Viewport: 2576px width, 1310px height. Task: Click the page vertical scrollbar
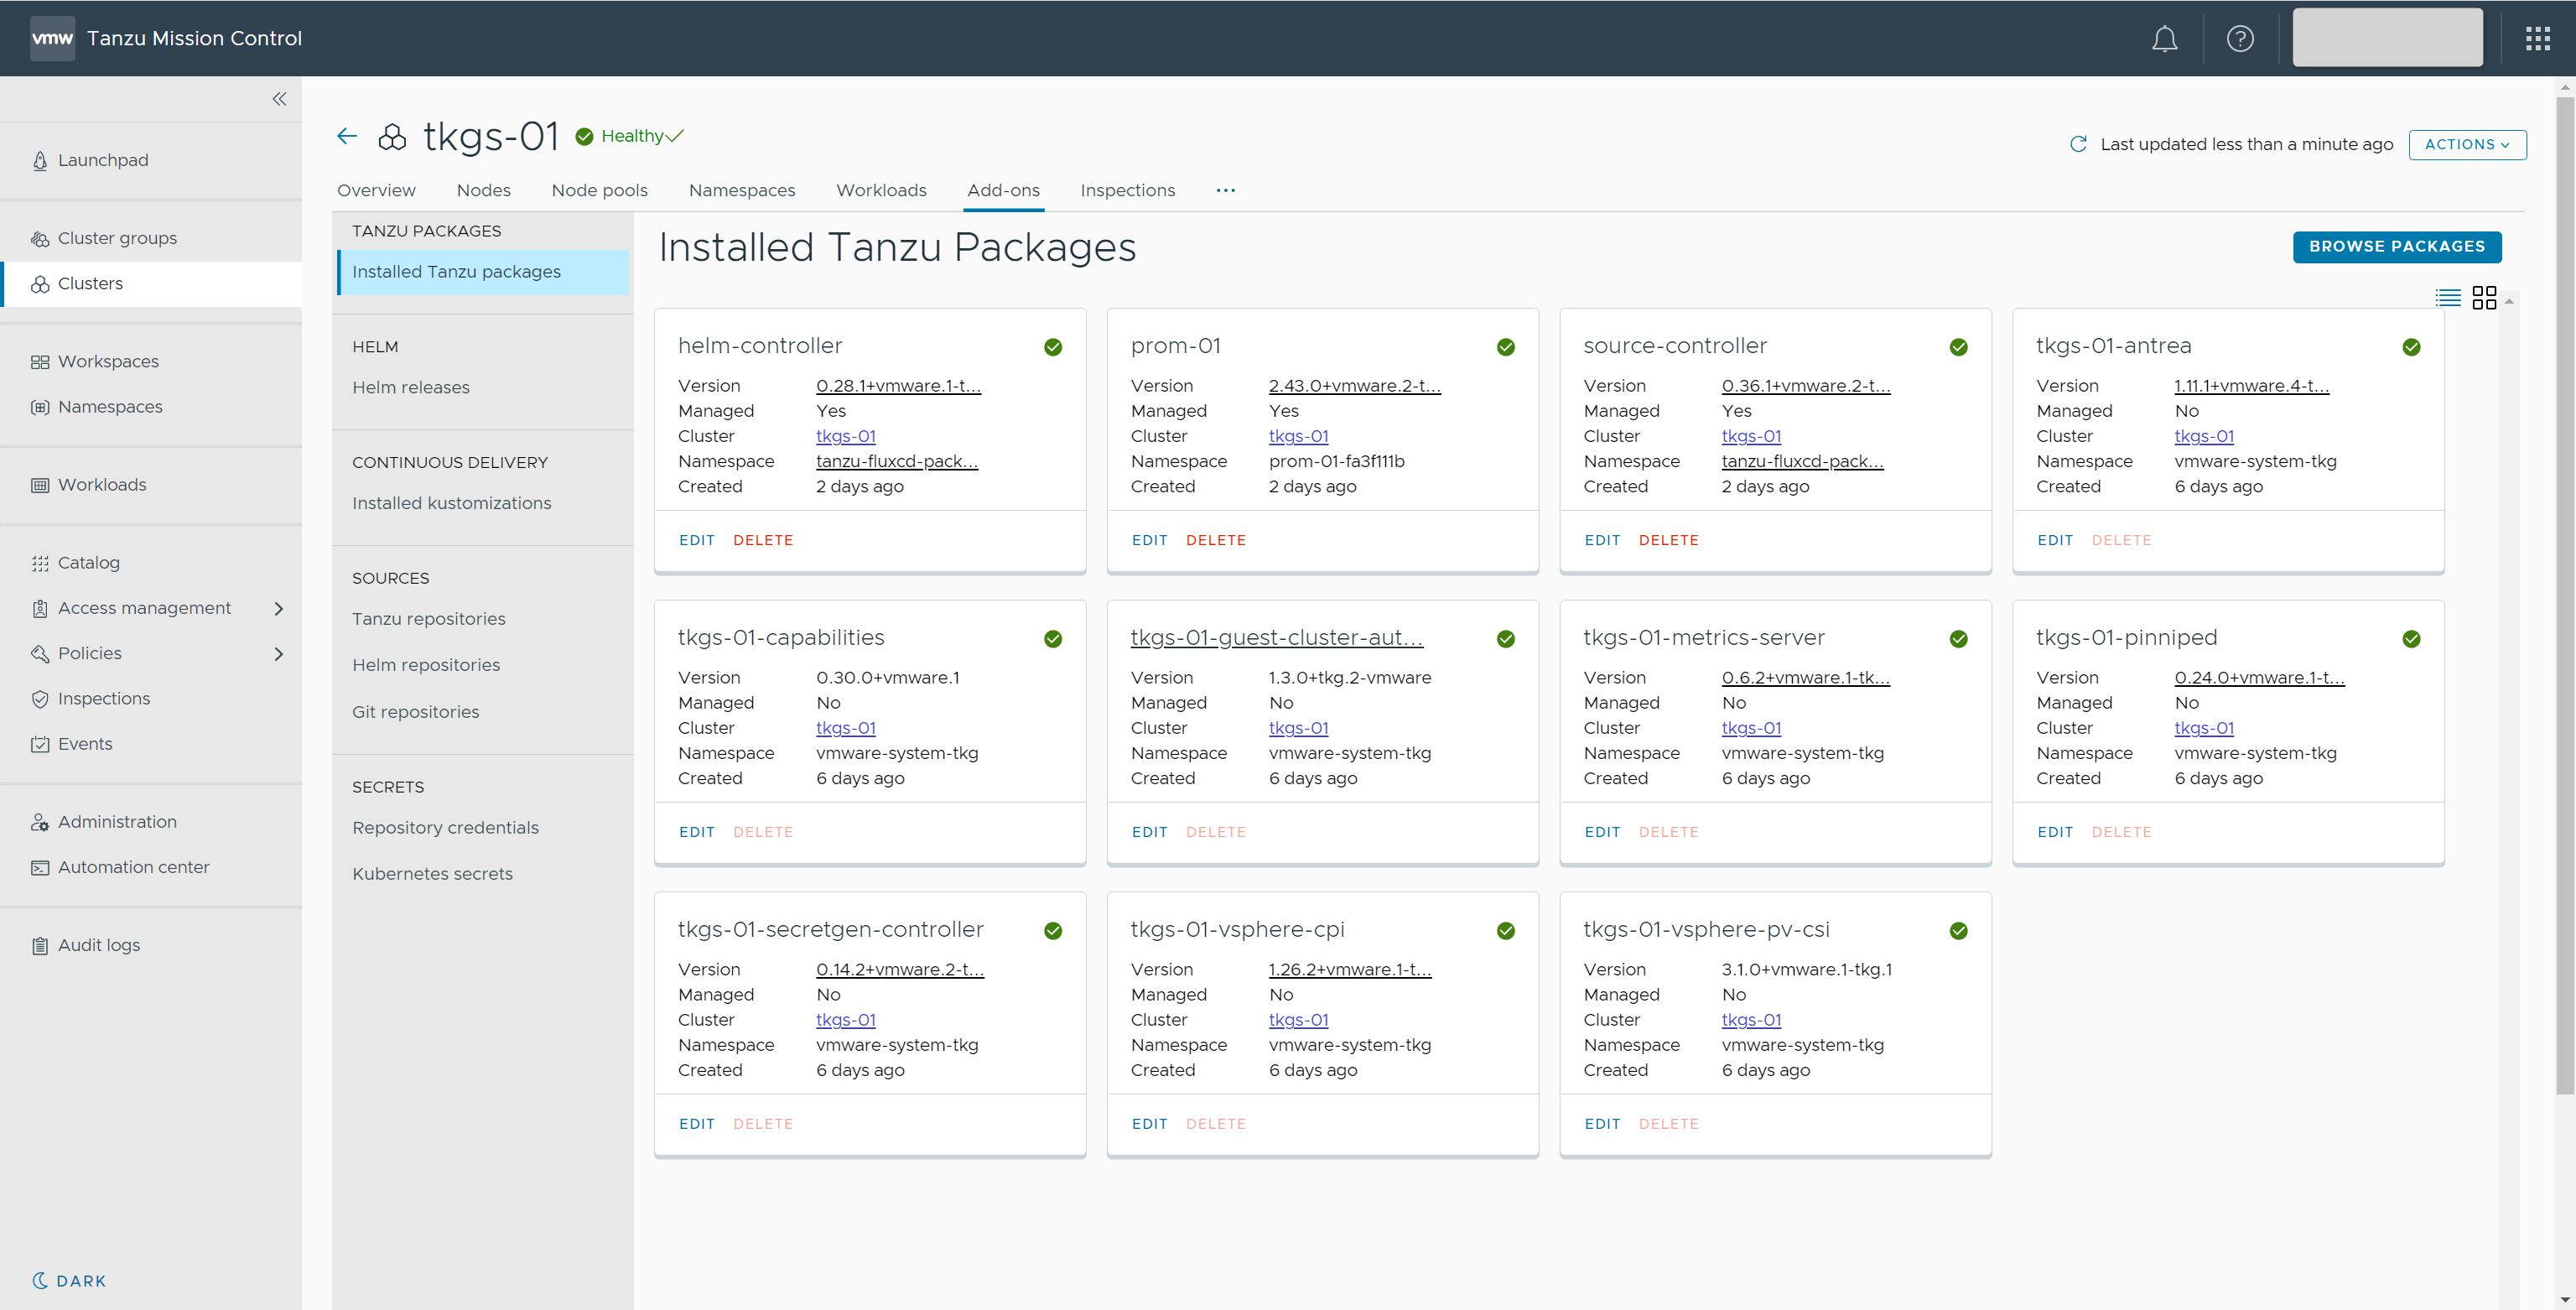pyautogui.click(x=2564, y=600)
